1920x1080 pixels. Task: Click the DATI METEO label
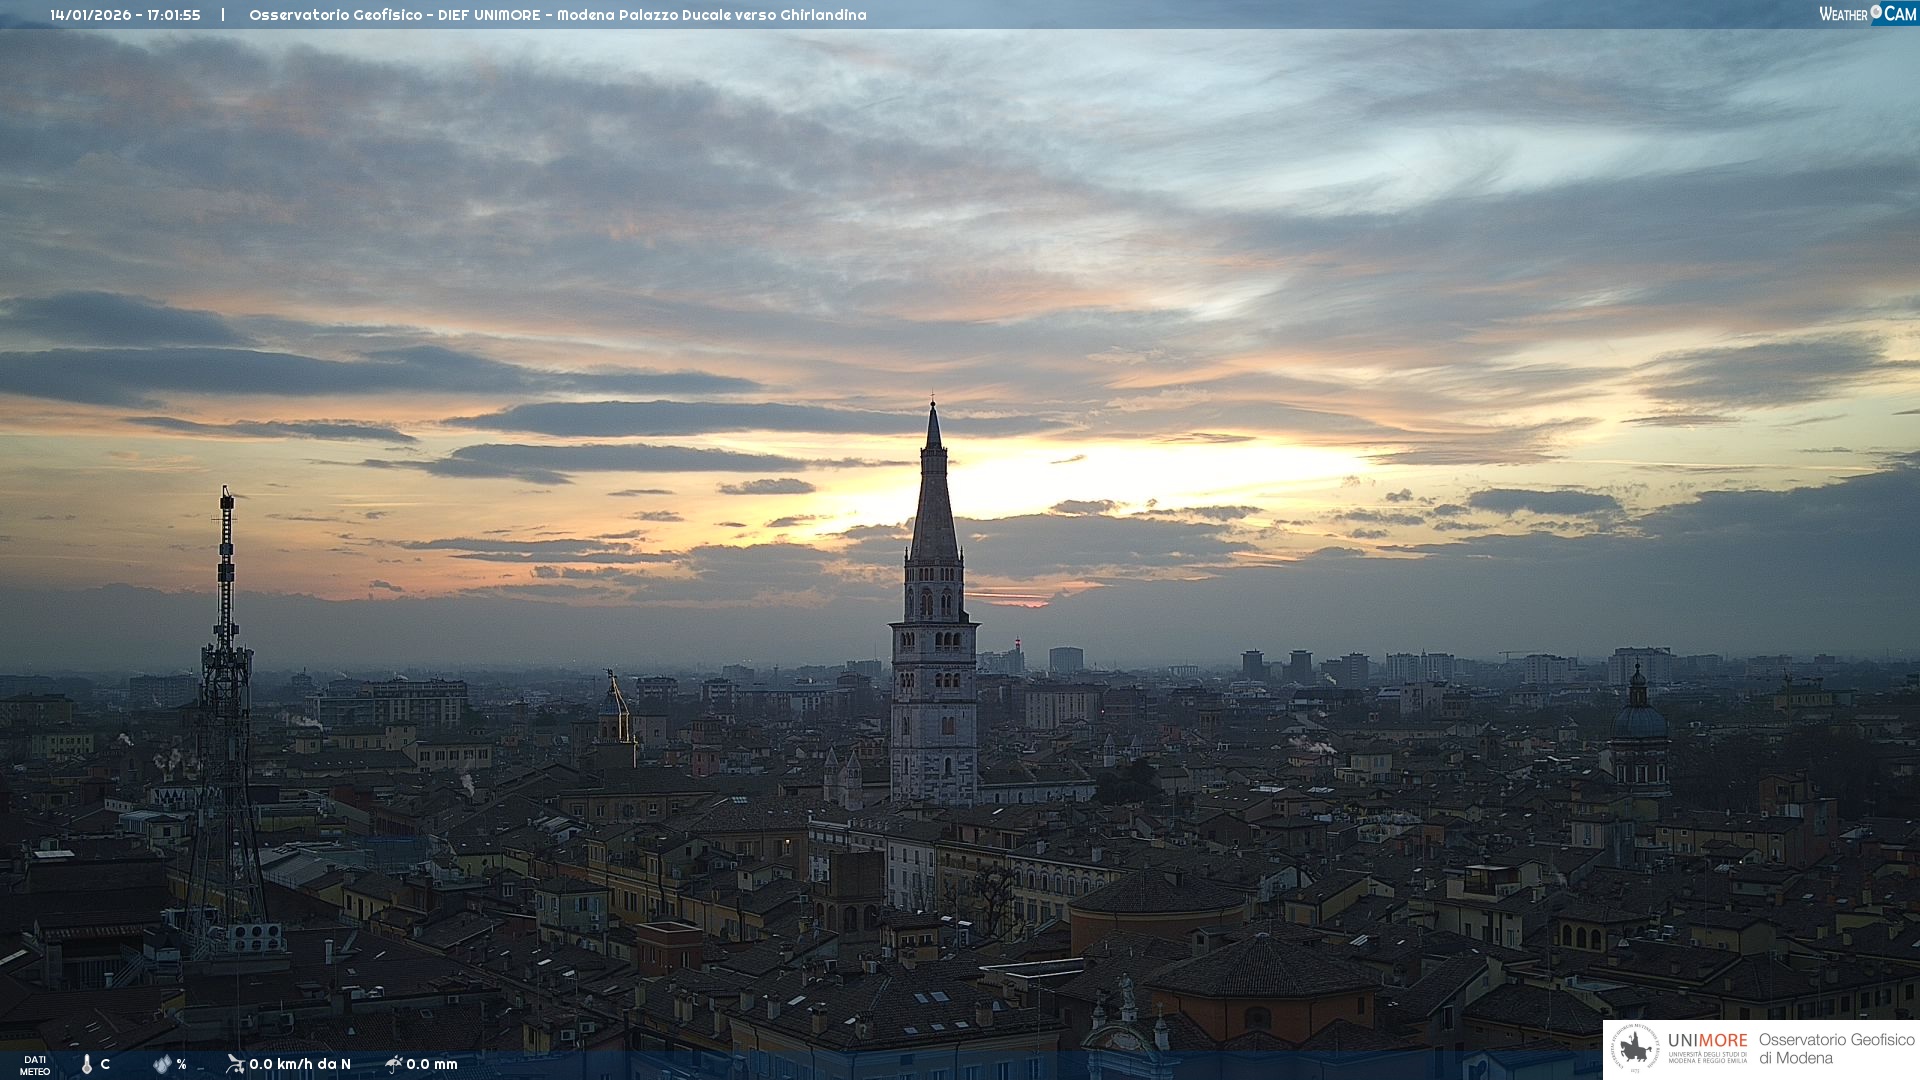[35, 1065]
